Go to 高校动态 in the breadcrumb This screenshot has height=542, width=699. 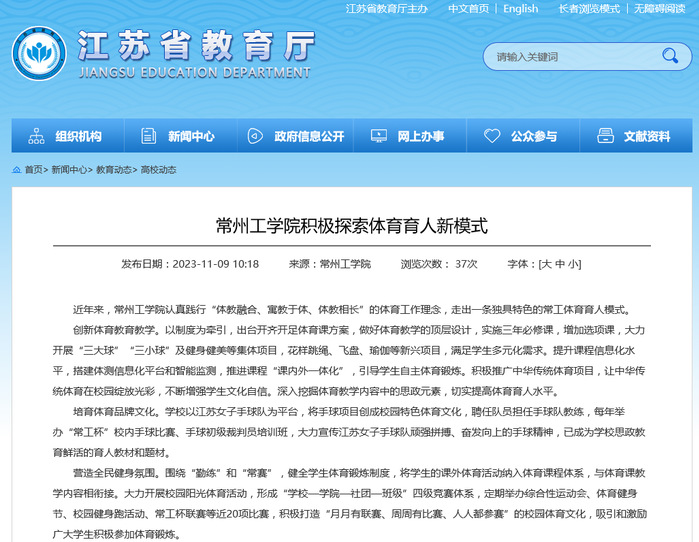click(x=158, y=170)
